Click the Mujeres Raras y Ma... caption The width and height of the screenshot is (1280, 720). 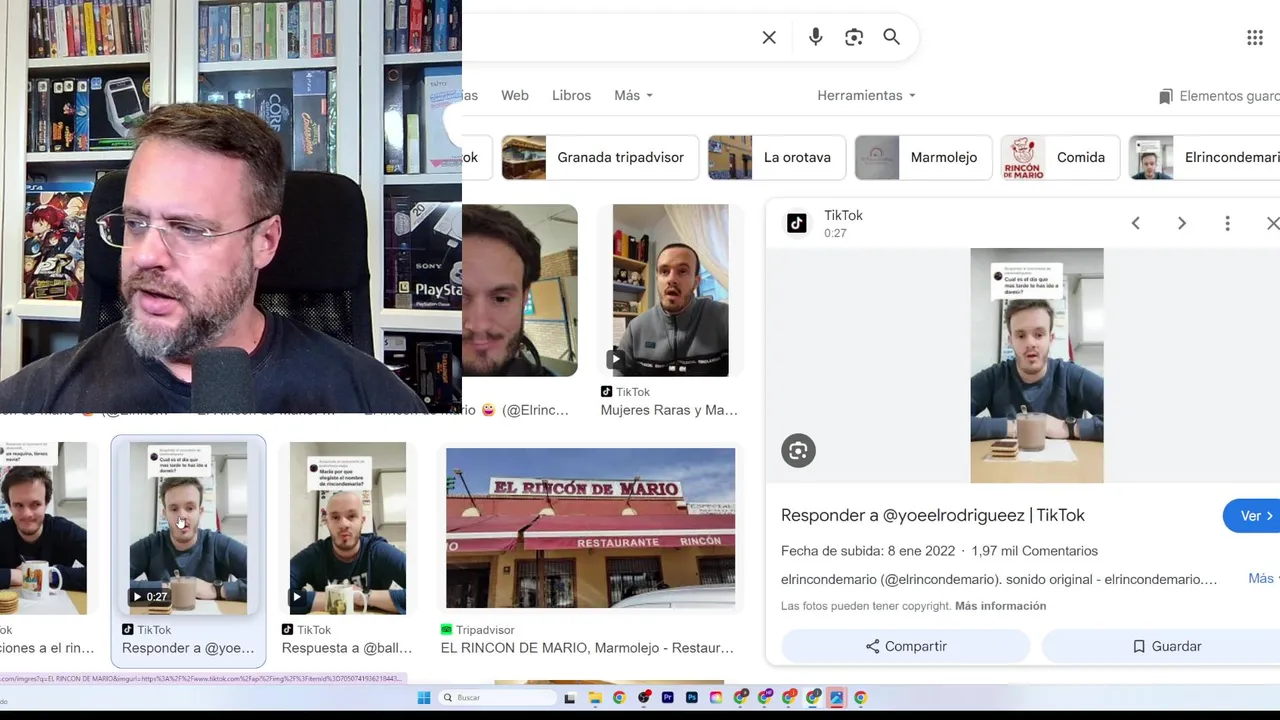(669, 410)
